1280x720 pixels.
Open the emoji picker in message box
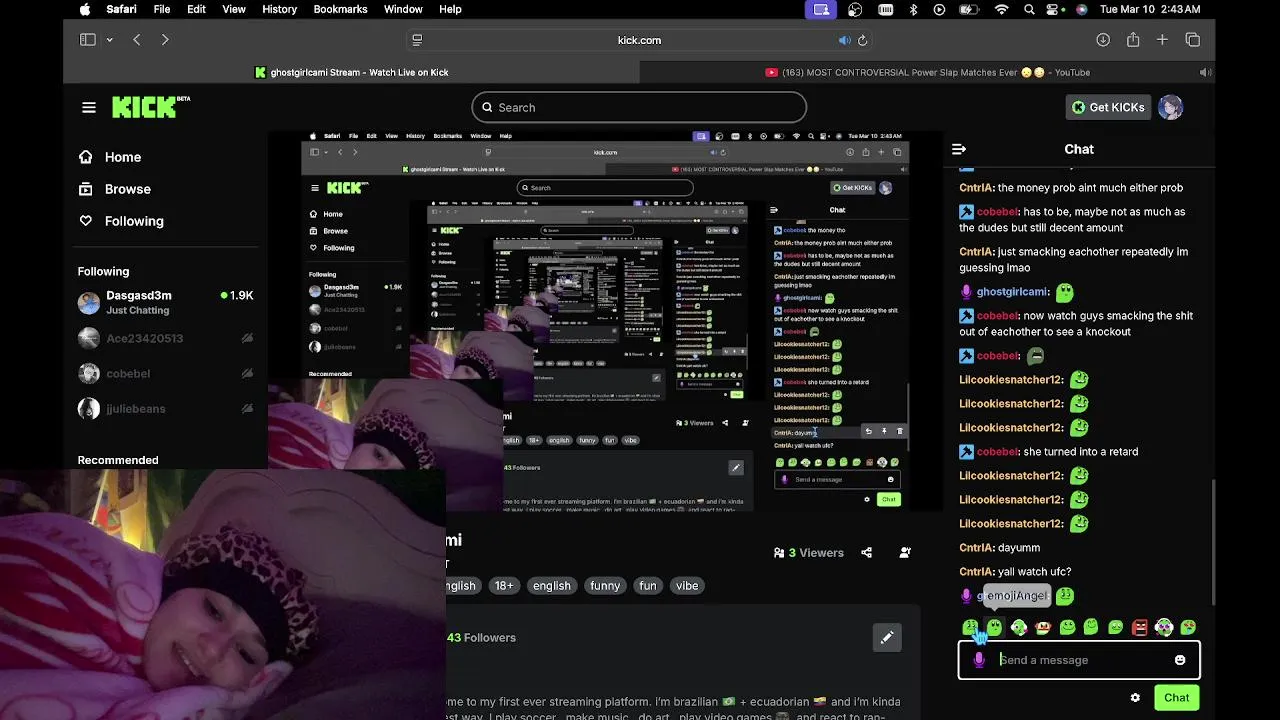pos(1180,660)
